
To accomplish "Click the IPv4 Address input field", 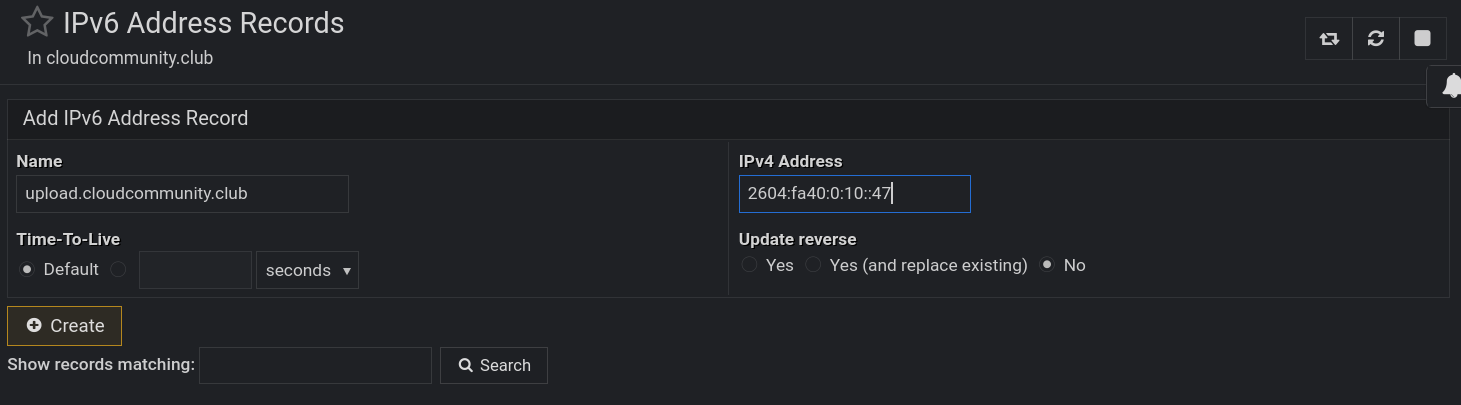I will 854,194.
